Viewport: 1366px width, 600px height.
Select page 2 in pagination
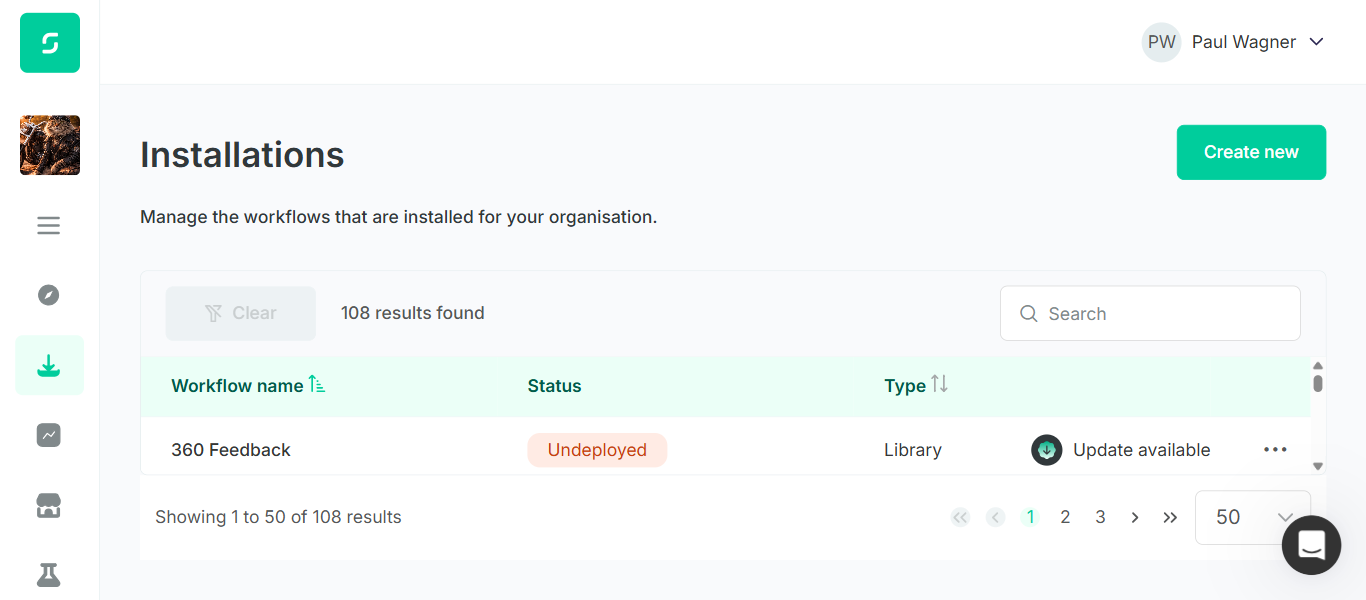pos(1065,517)
